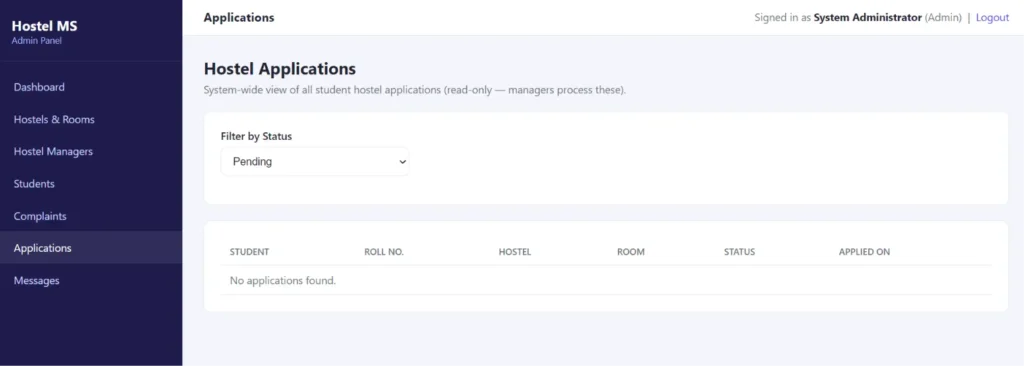Image resolution: width=1024 pixels, height=366 pixels.
Task: Open Messages in the sidebar
Action: pyautogui.click(x=91, y=280)
